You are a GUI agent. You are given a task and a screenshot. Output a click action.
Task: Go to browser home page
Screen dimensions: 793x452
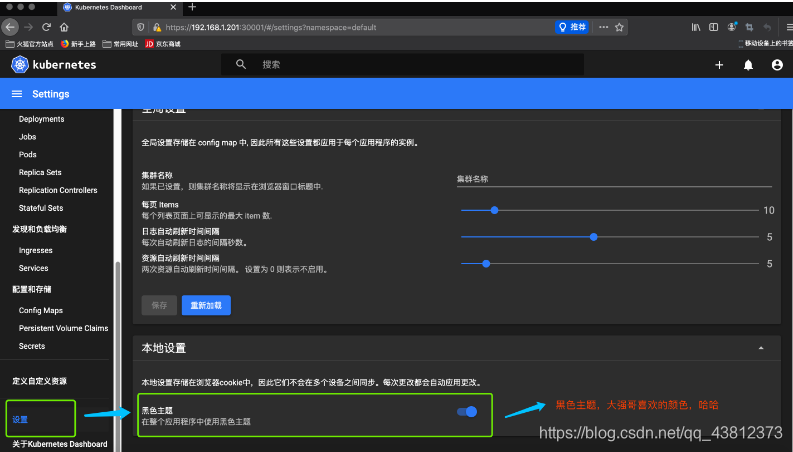64,27
